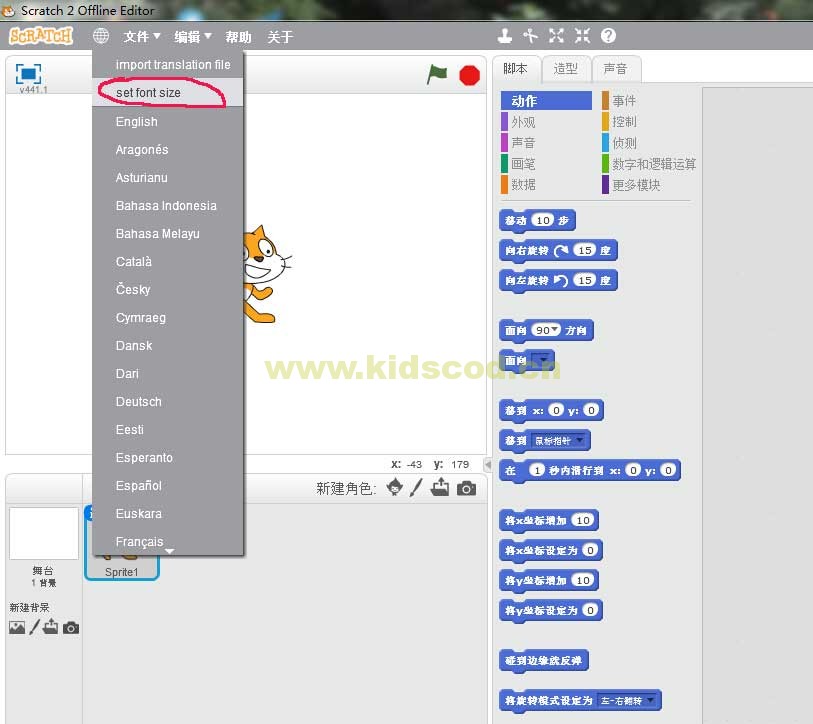
Task: Select the grow sprite tool
Action: (x=555, y=35)
